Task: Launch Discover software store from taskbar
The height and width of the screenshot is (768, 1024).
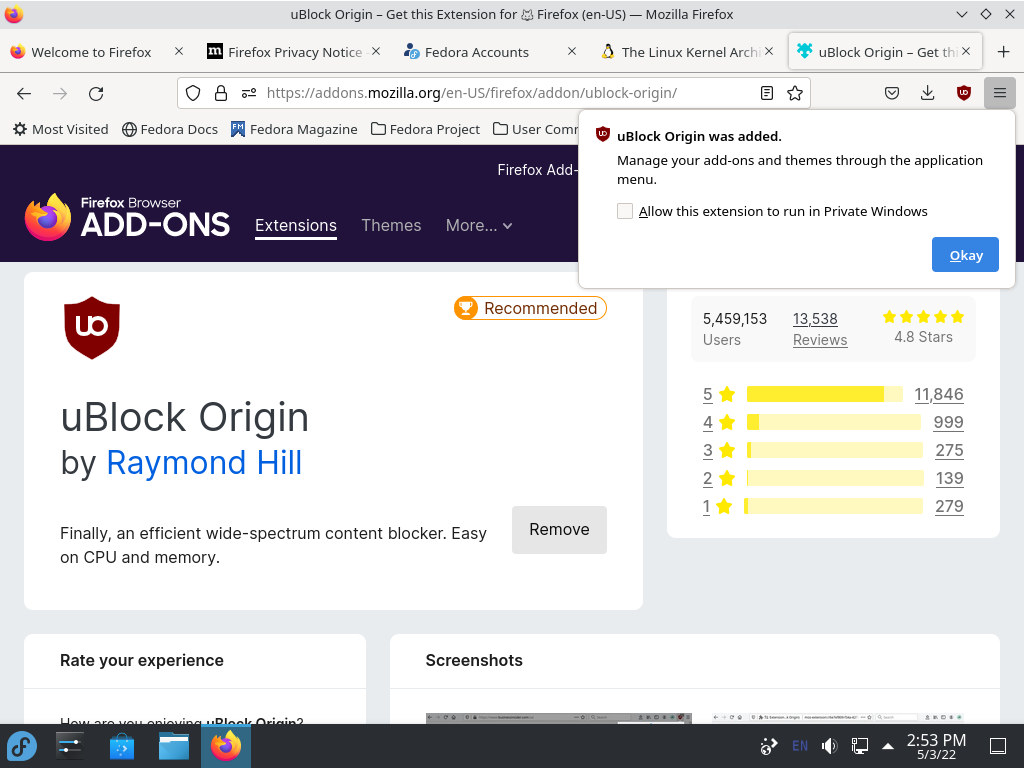Action: [121, 746]
